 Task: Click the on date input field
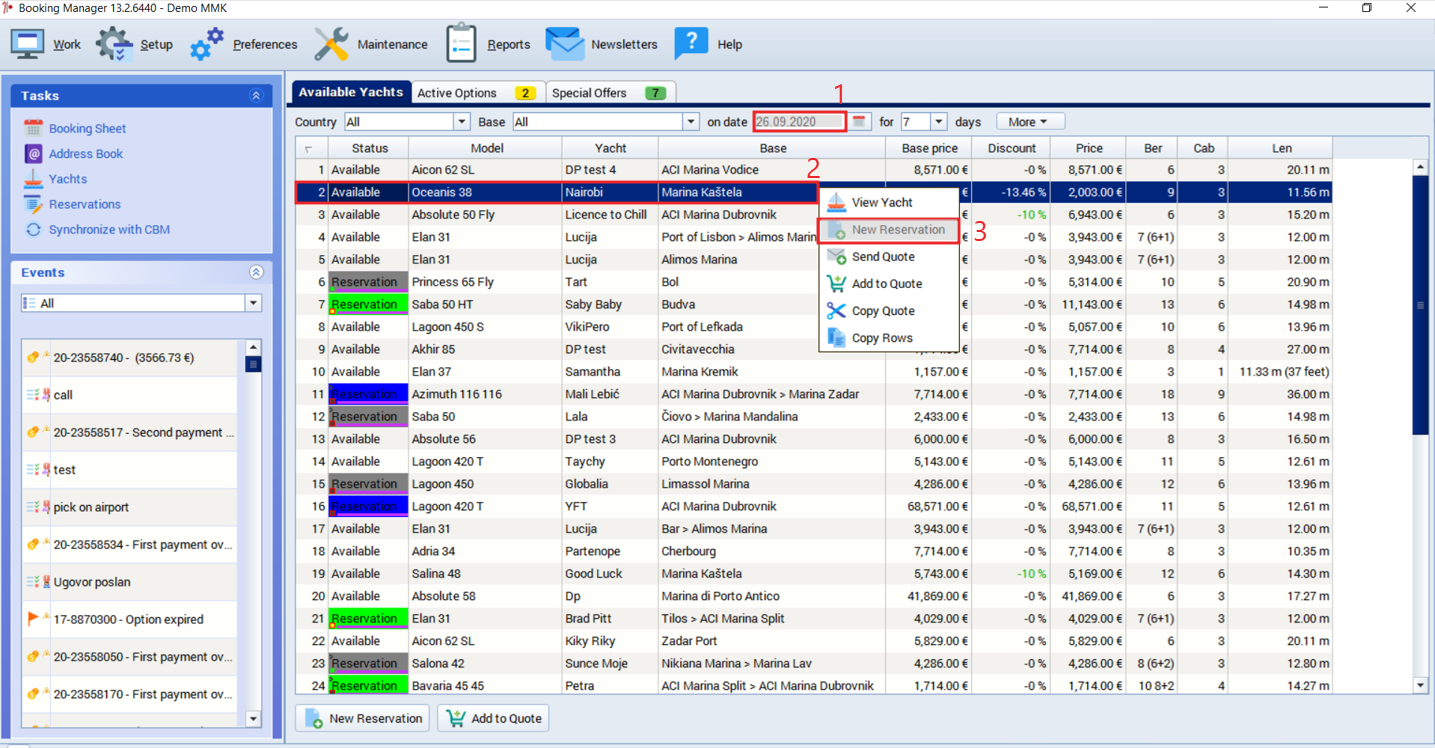(800, 122)
